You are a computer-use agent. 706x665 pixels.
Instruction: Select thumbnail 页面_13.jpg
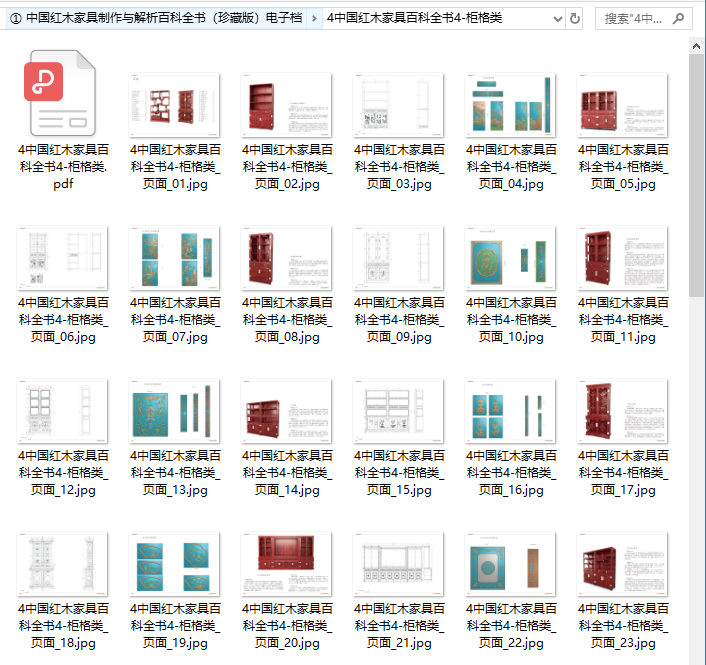174,412
